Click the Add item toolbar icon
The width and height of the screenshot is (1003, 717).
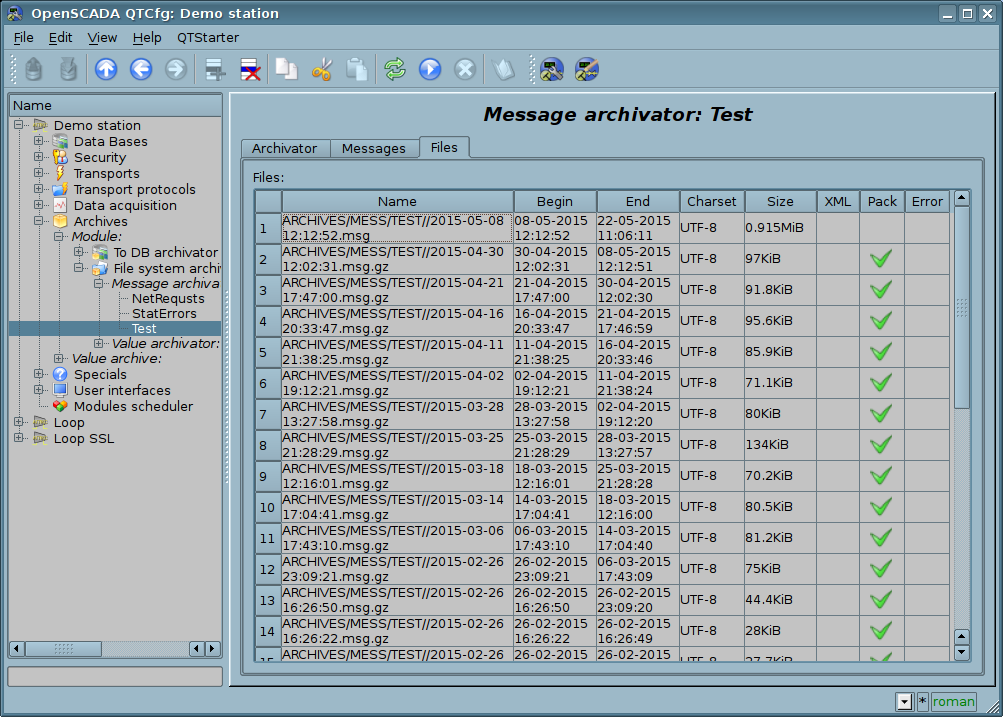click(x=214, y=69)
